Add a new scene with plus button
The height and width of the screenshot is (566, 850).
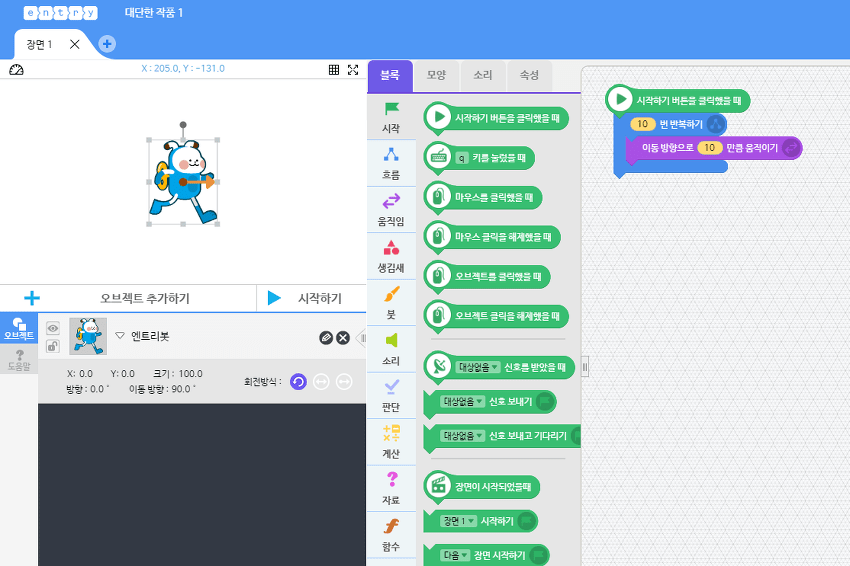pyautogui.click(x=107, y=44)
